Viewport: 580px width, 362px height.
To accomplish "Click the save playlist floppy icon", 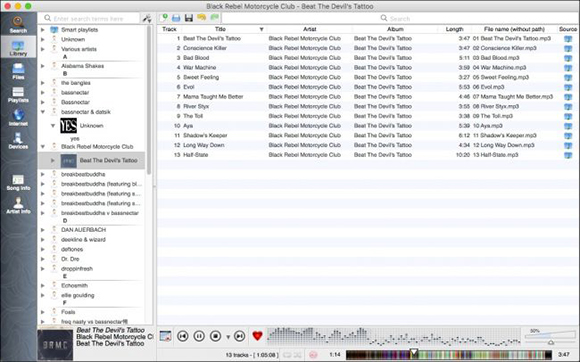I will pyautogui.click(x=189, y=18).
